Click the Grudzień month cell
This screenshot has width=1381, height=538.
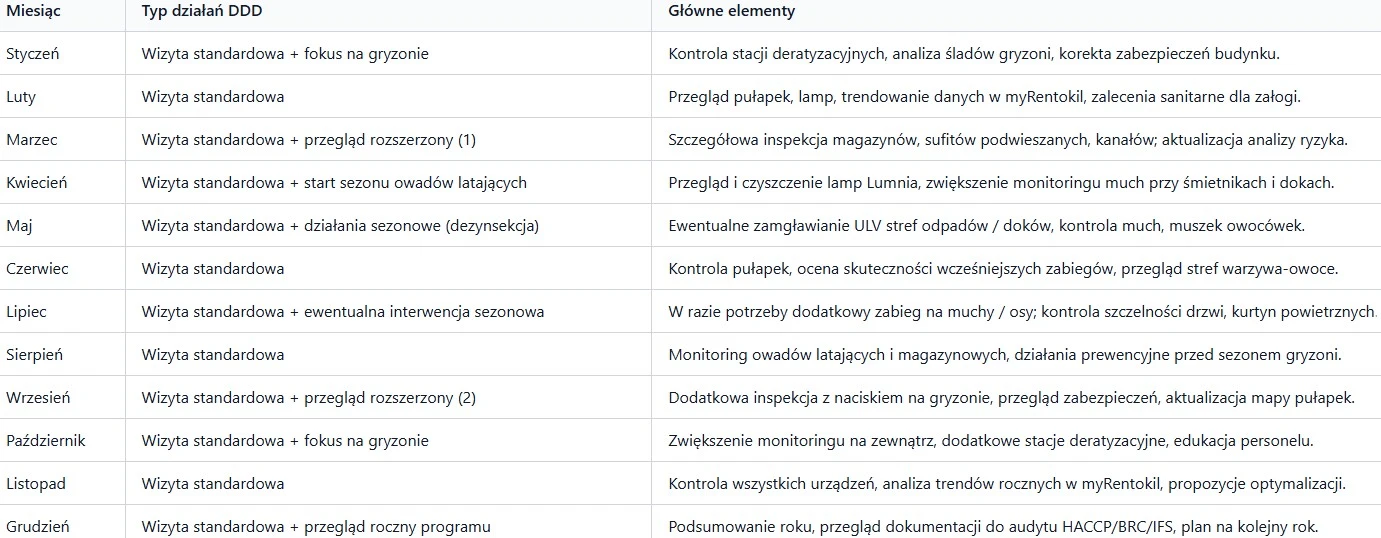pos(62,522)
